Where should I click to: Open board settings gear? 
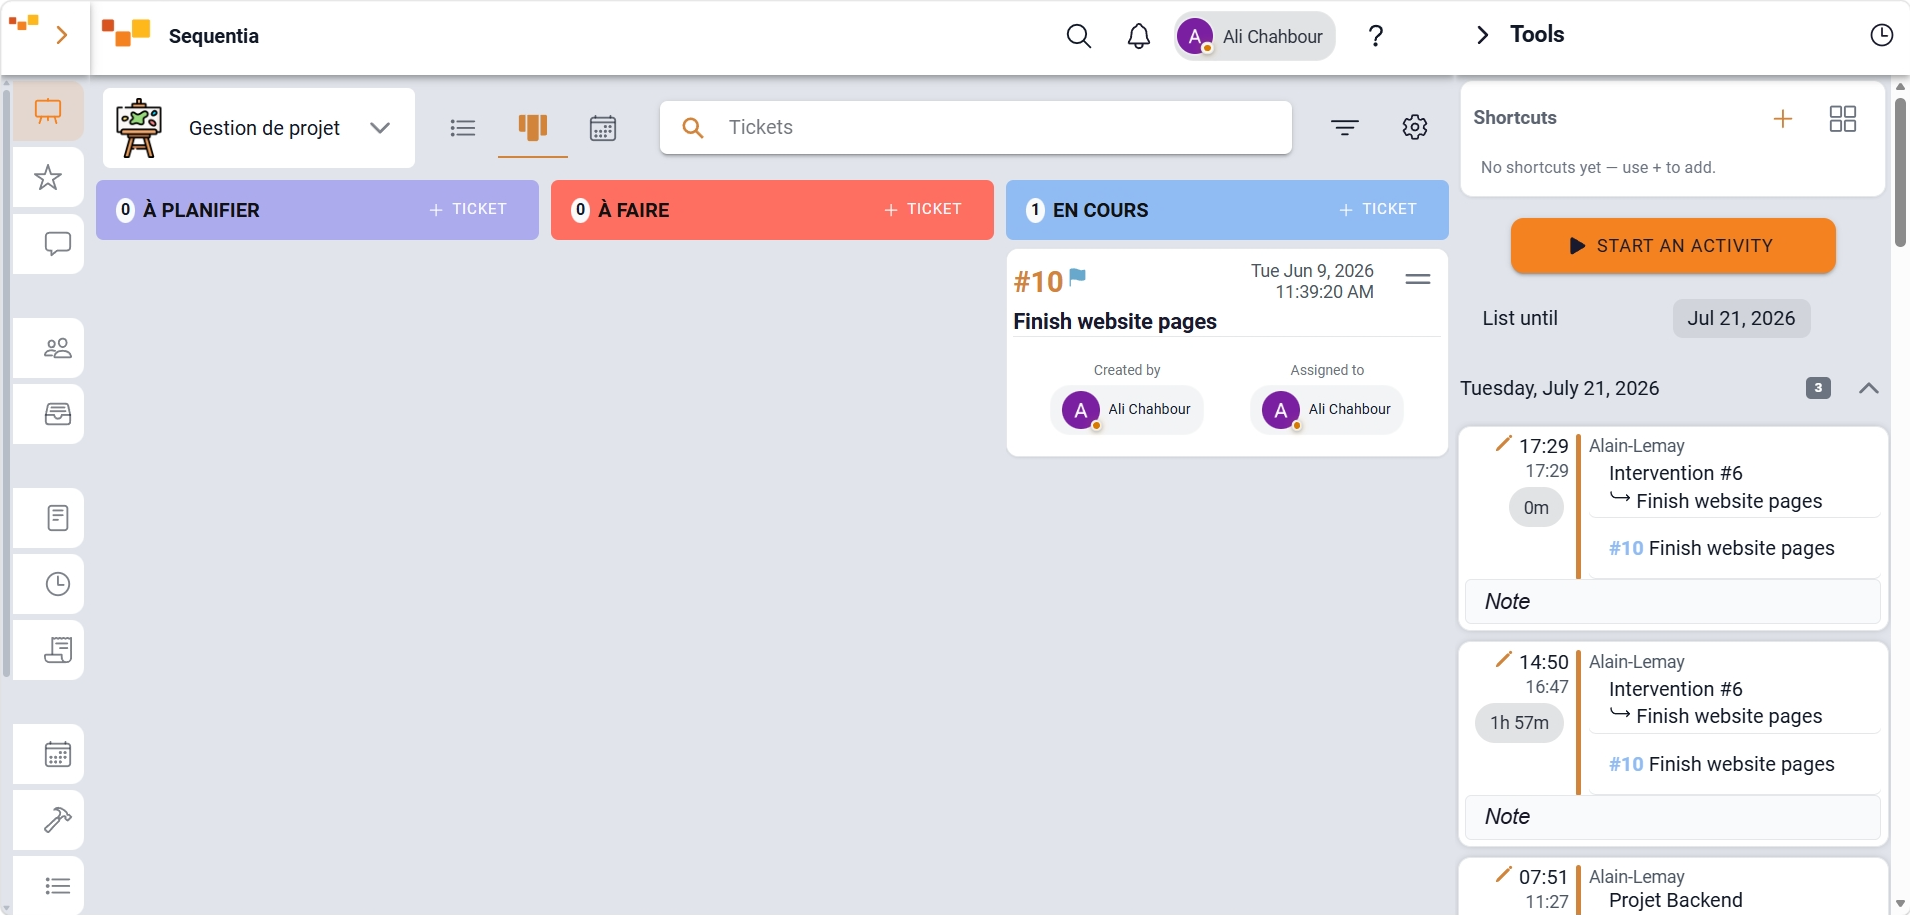1414,127
